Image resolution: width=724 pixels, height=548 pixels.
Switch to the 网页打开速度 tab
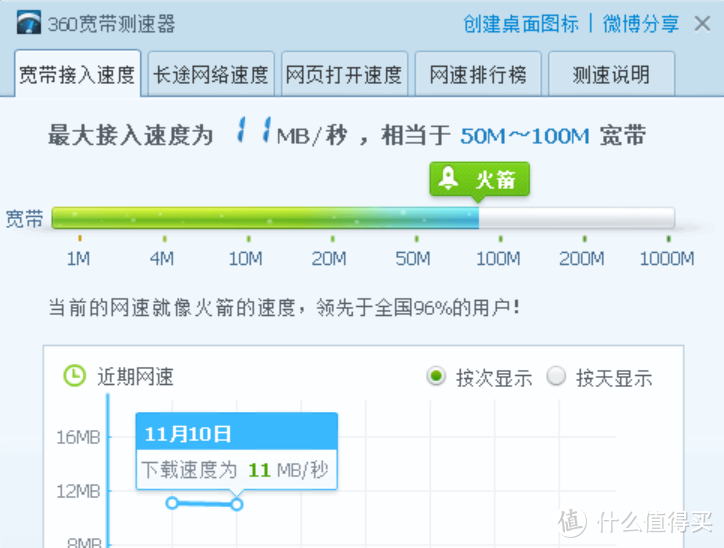(x=344, y=75)
